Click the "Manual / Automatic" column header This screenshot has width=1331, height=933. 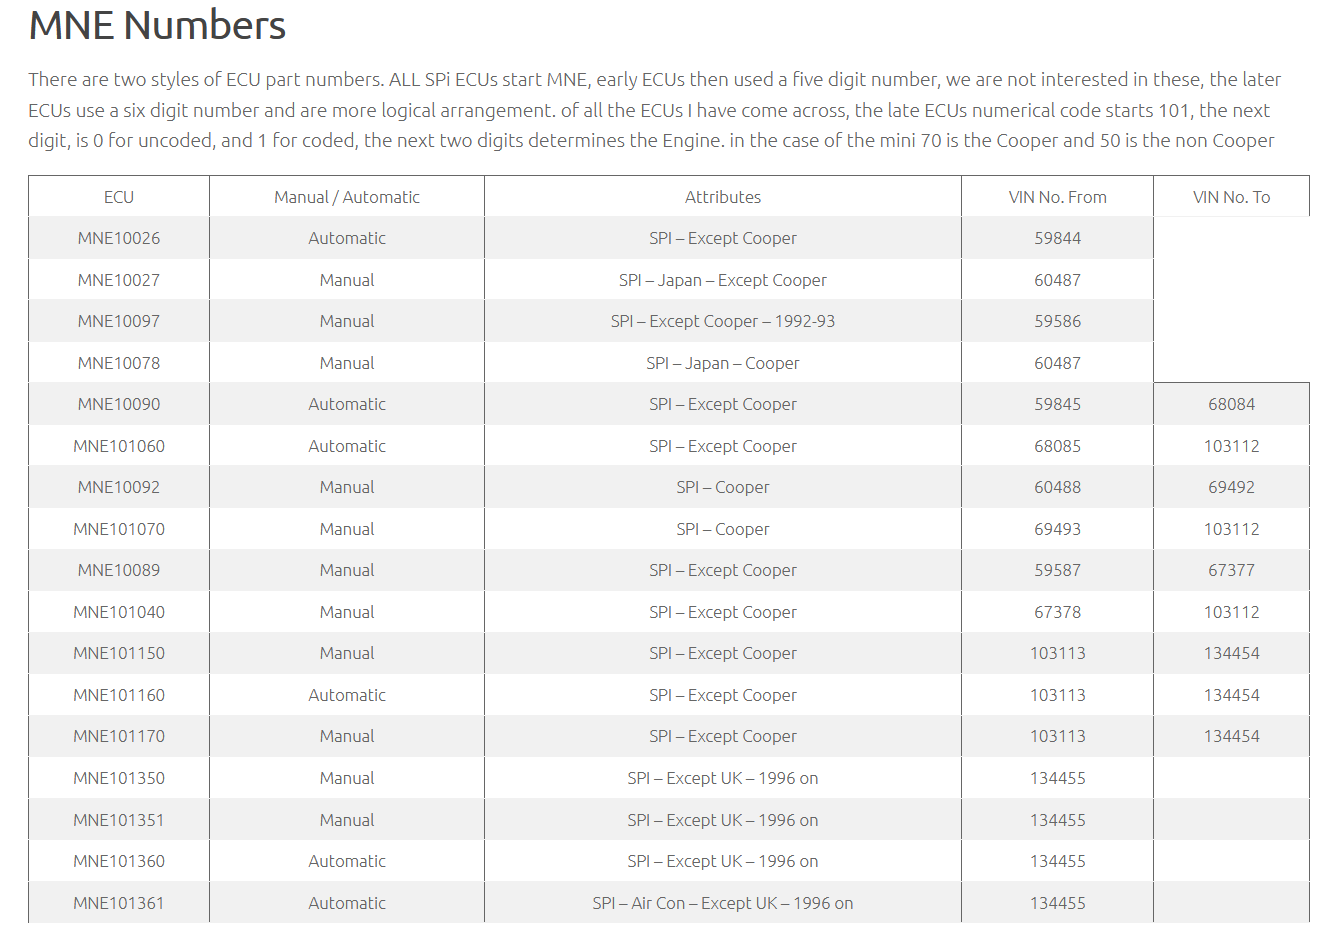[x=346, y=197]
